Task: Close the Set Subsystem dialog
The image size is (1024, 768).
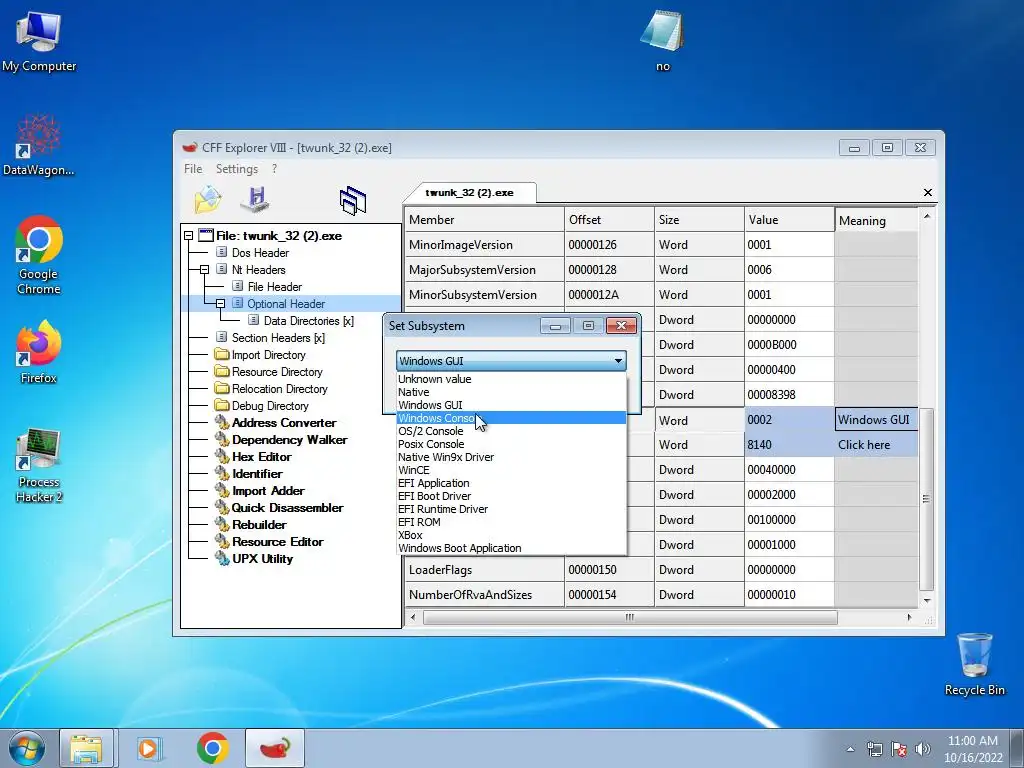Action: pyautogui.click(x=621, y=325)
